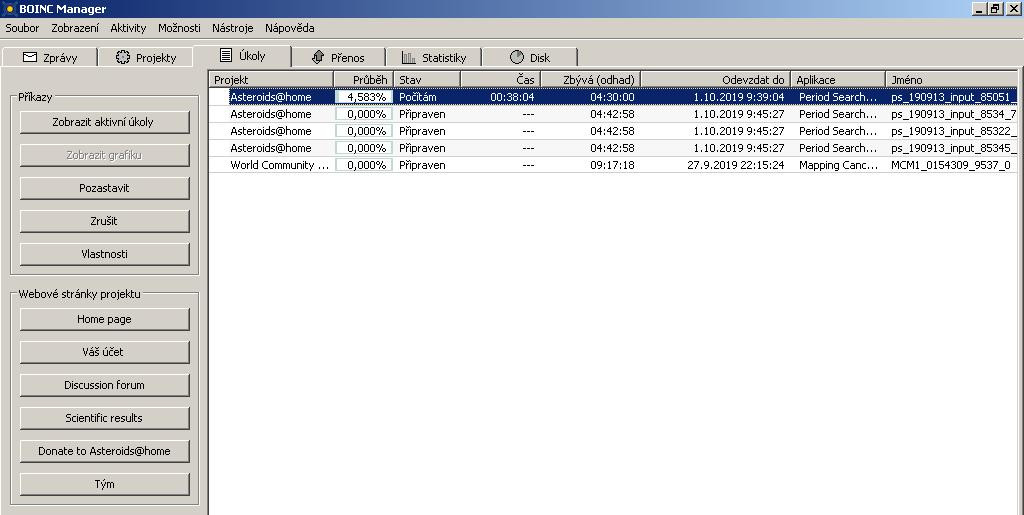Click deadline 27.9.2019 22:15:24
The height and width of the screenshot is (515, 1024).
point(735,165)
